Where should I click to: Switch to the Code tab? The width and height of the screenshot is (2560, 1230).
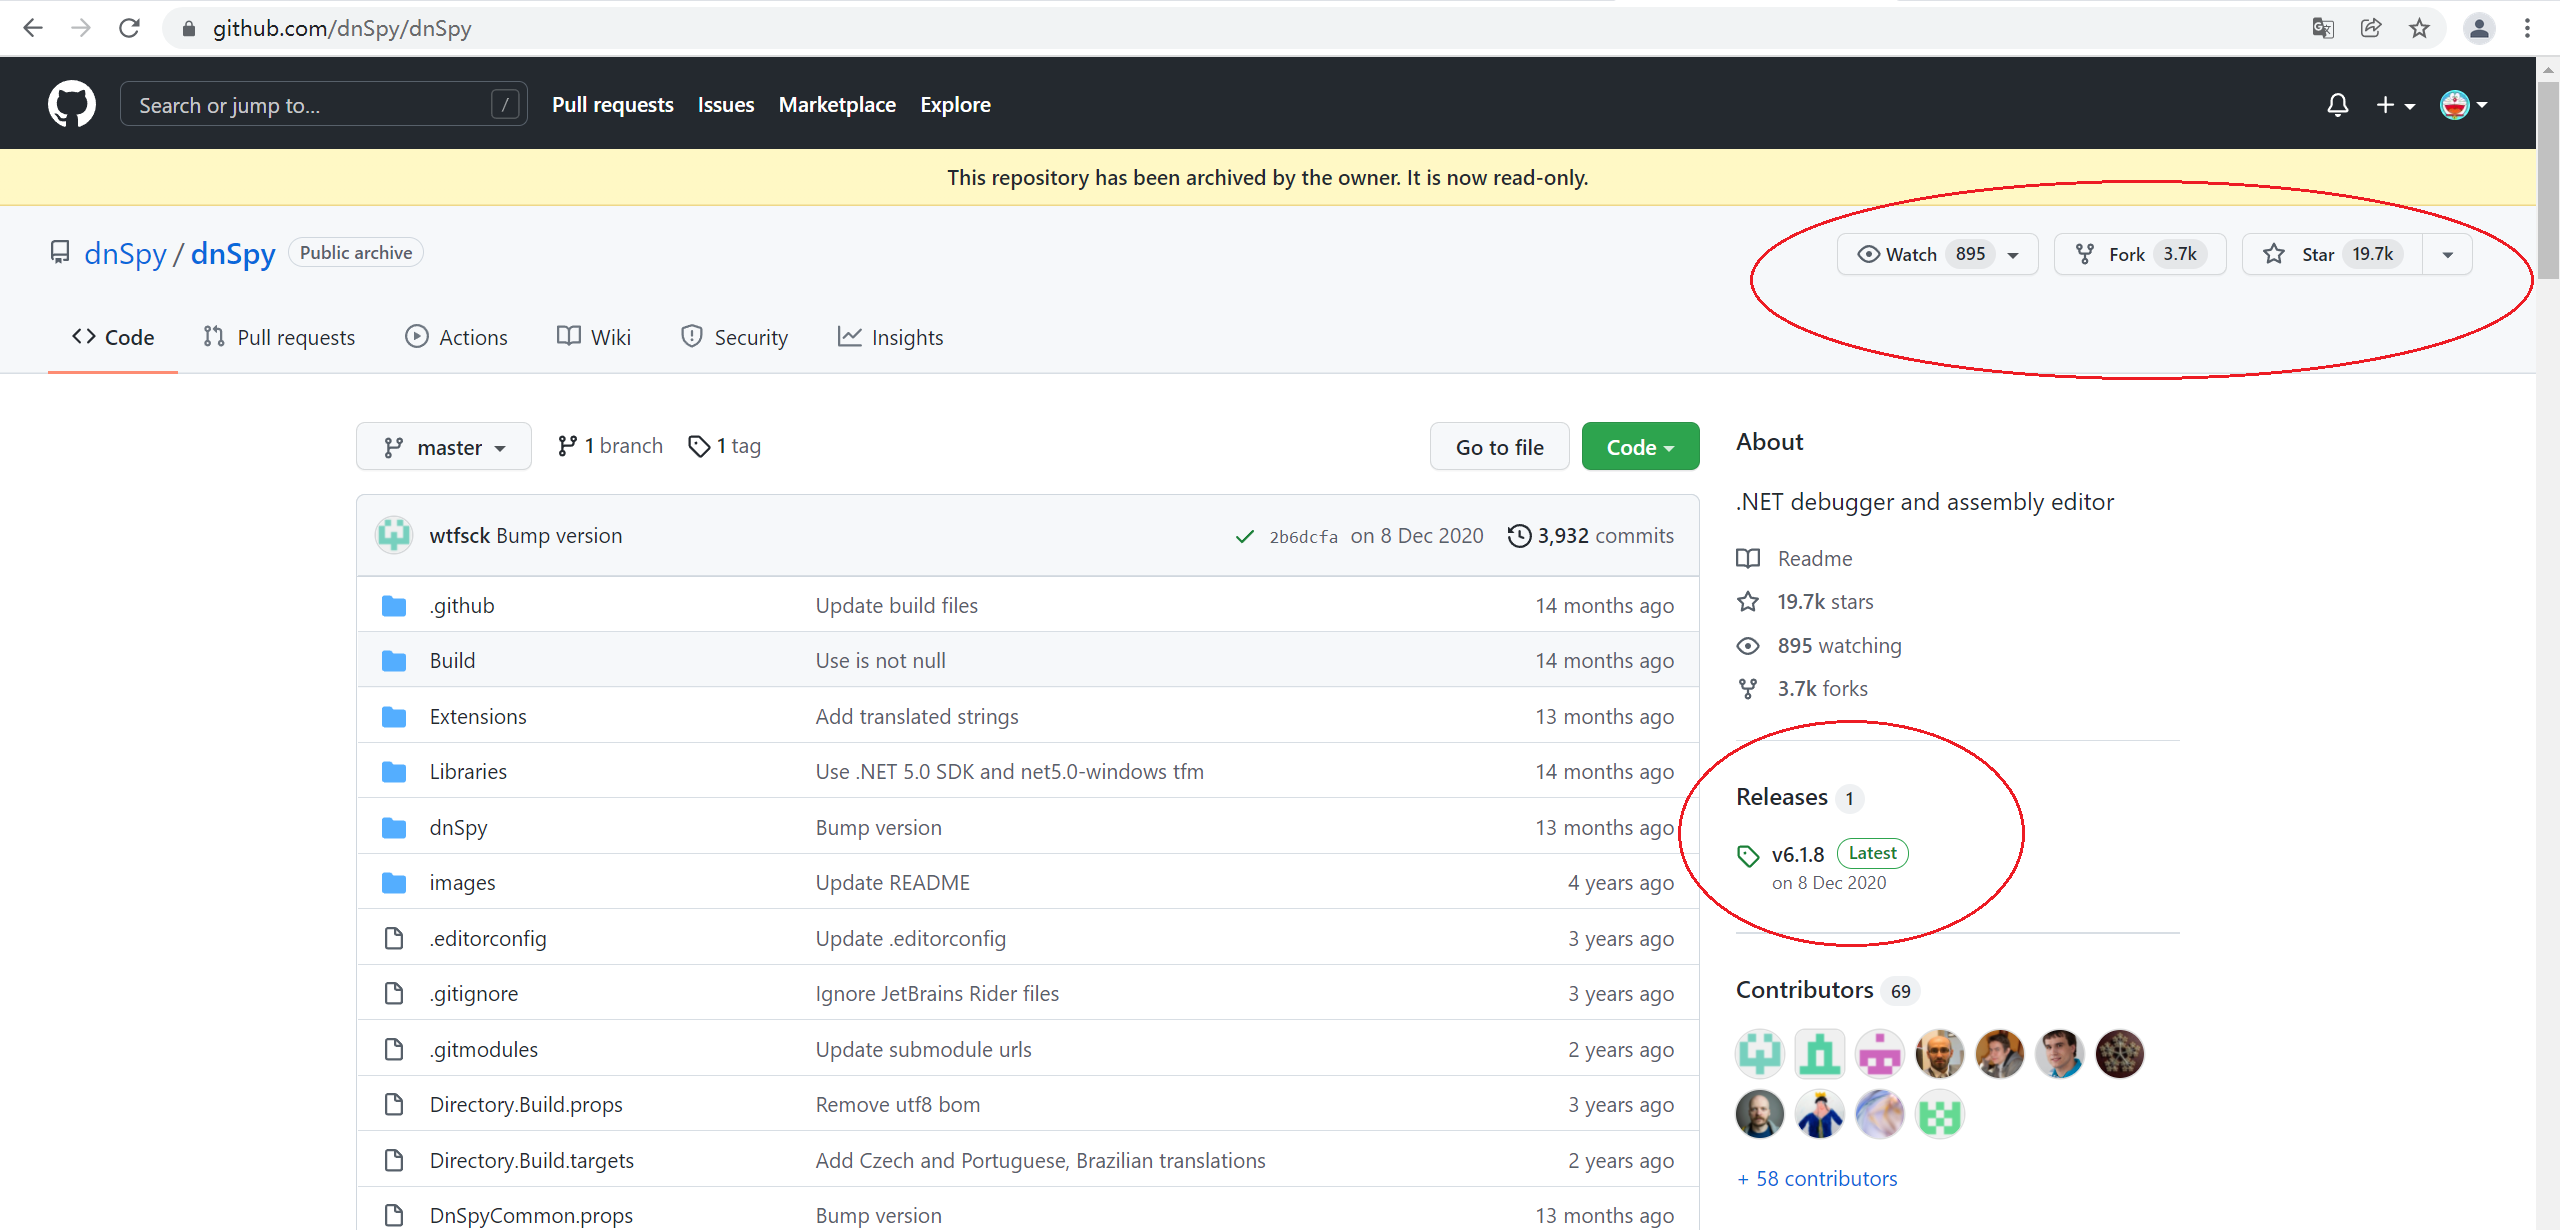click(x=113, y=337)
